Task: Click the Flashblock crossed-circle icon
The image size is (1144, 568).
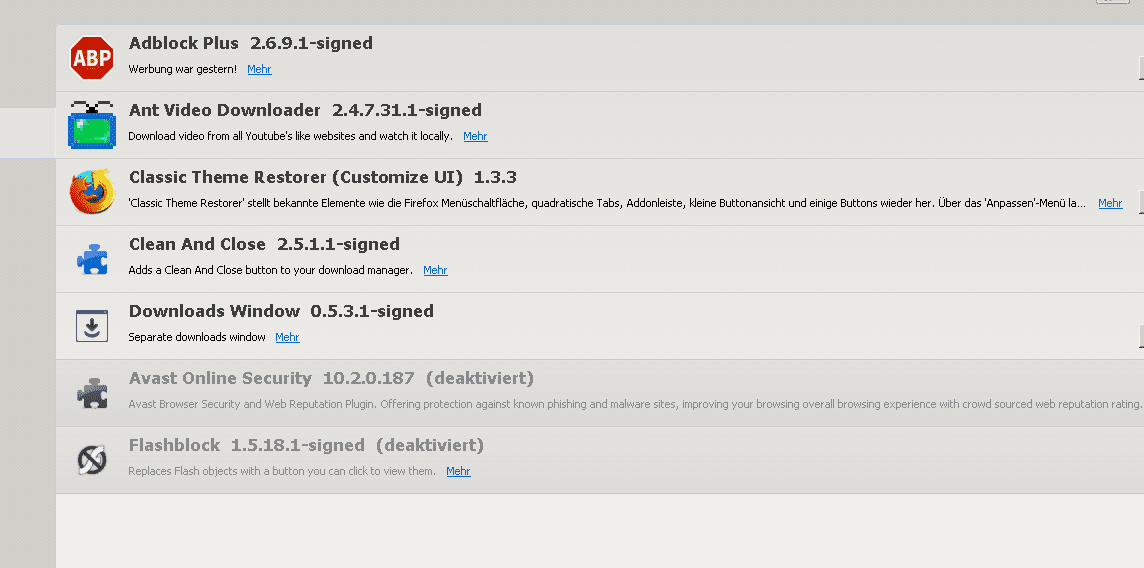Action: pos(92,460)
